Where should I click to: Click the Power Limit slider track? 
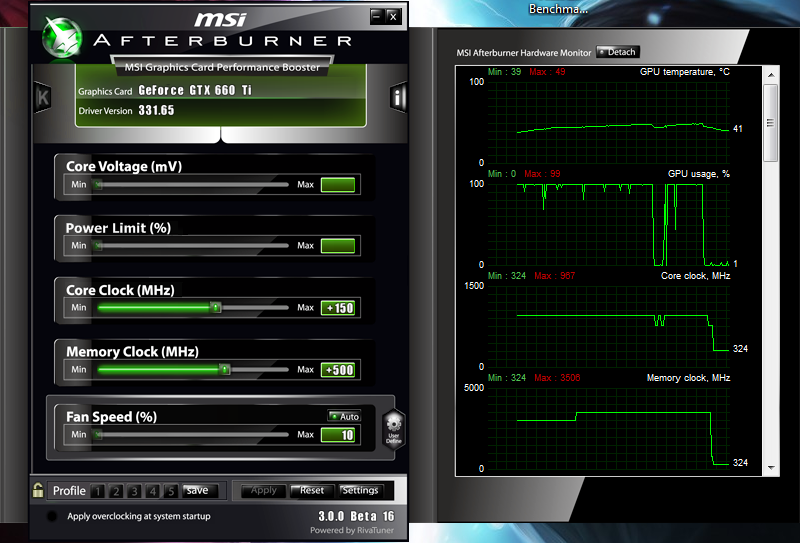coord(193,245)
